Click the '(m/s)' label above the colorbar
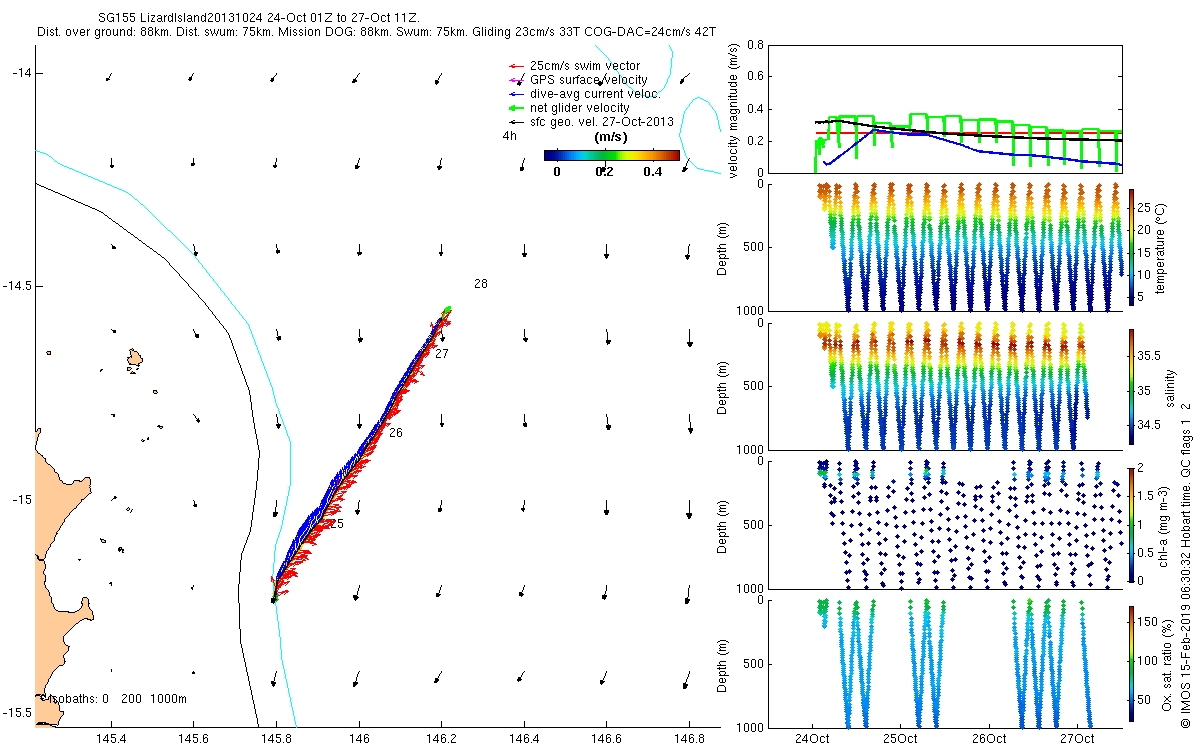This screenshot has height=750, width=1200. (x=610, y=137)
